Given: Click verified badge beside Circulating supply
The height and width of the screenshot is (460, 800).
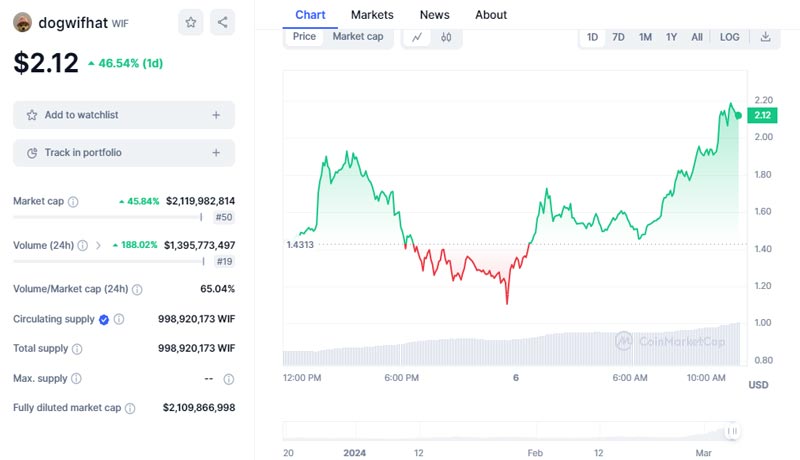Looking at the screenshot, I should click(103, 319).
